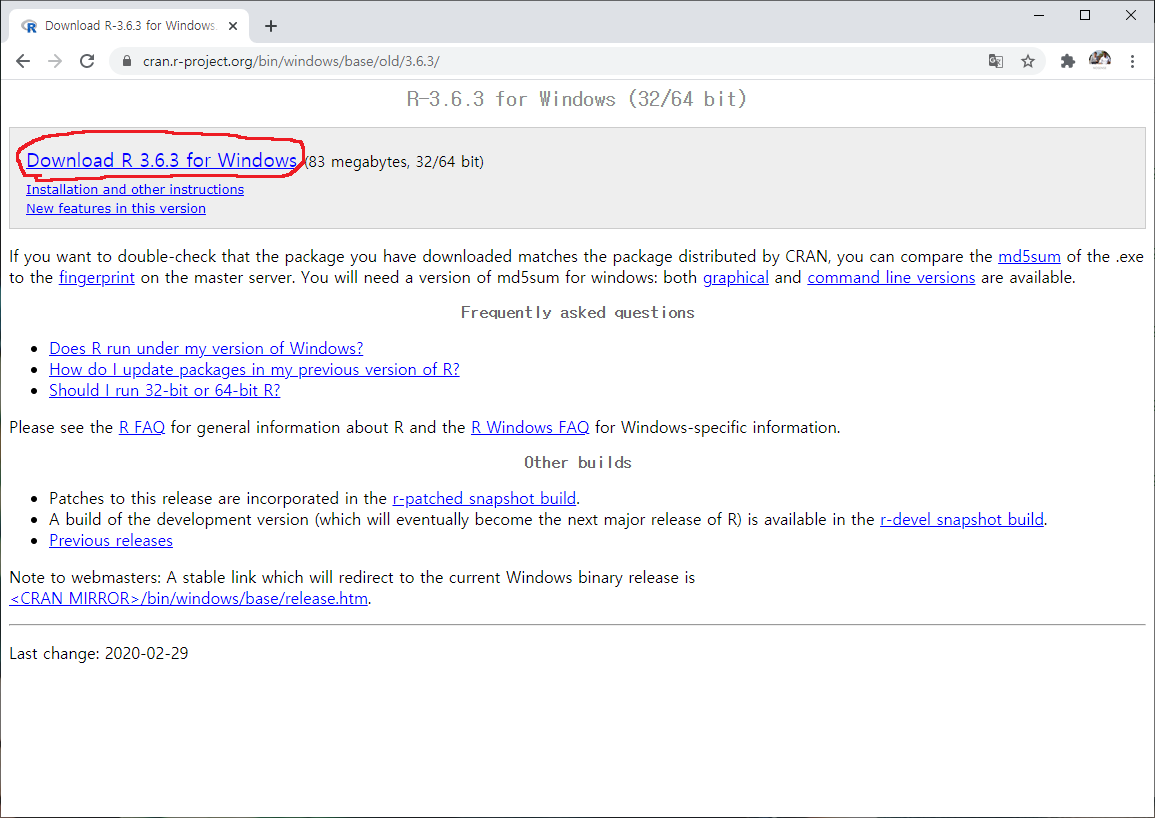
Task: Follow the fingerprint link
Action: click(x=96, y=278)
